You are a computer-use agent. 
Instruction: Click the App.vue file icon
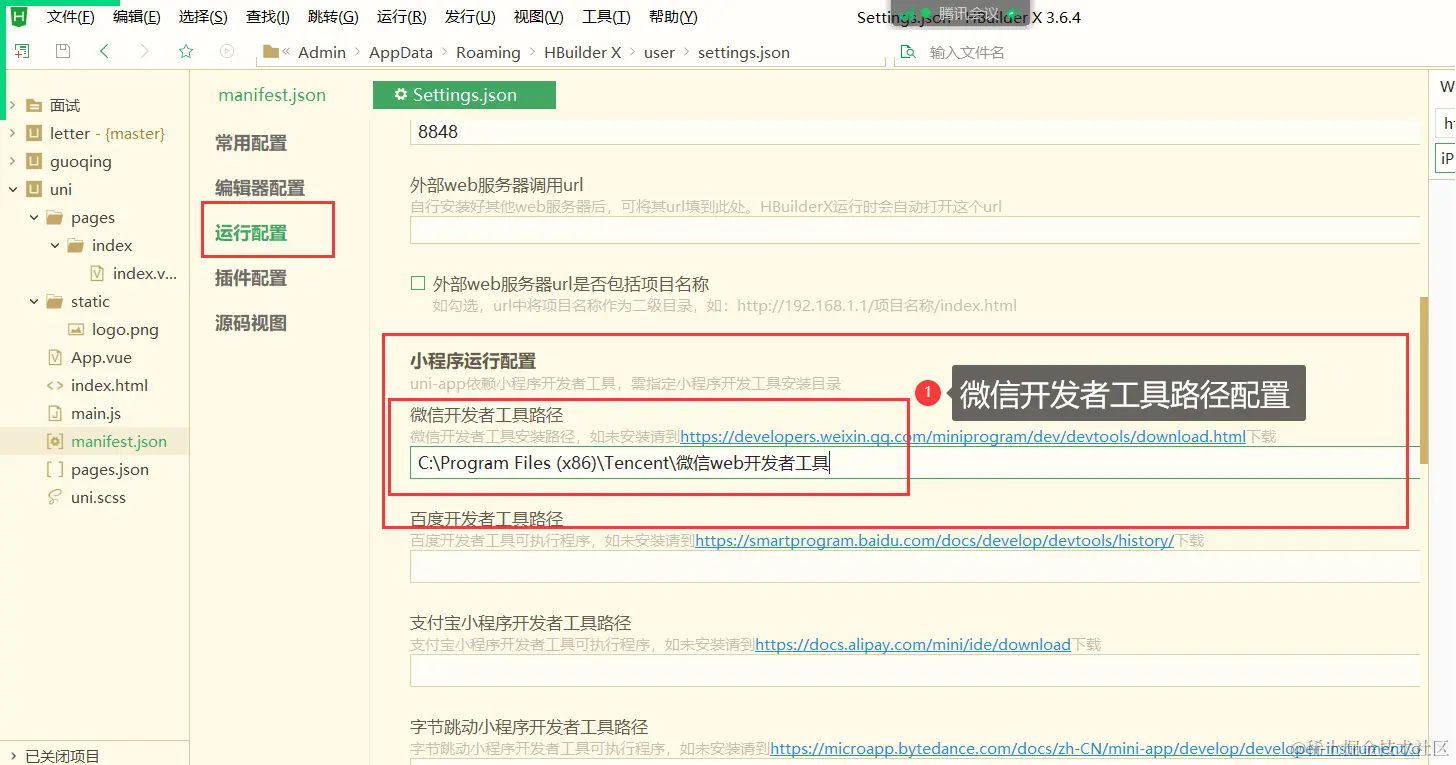point(55,357)
